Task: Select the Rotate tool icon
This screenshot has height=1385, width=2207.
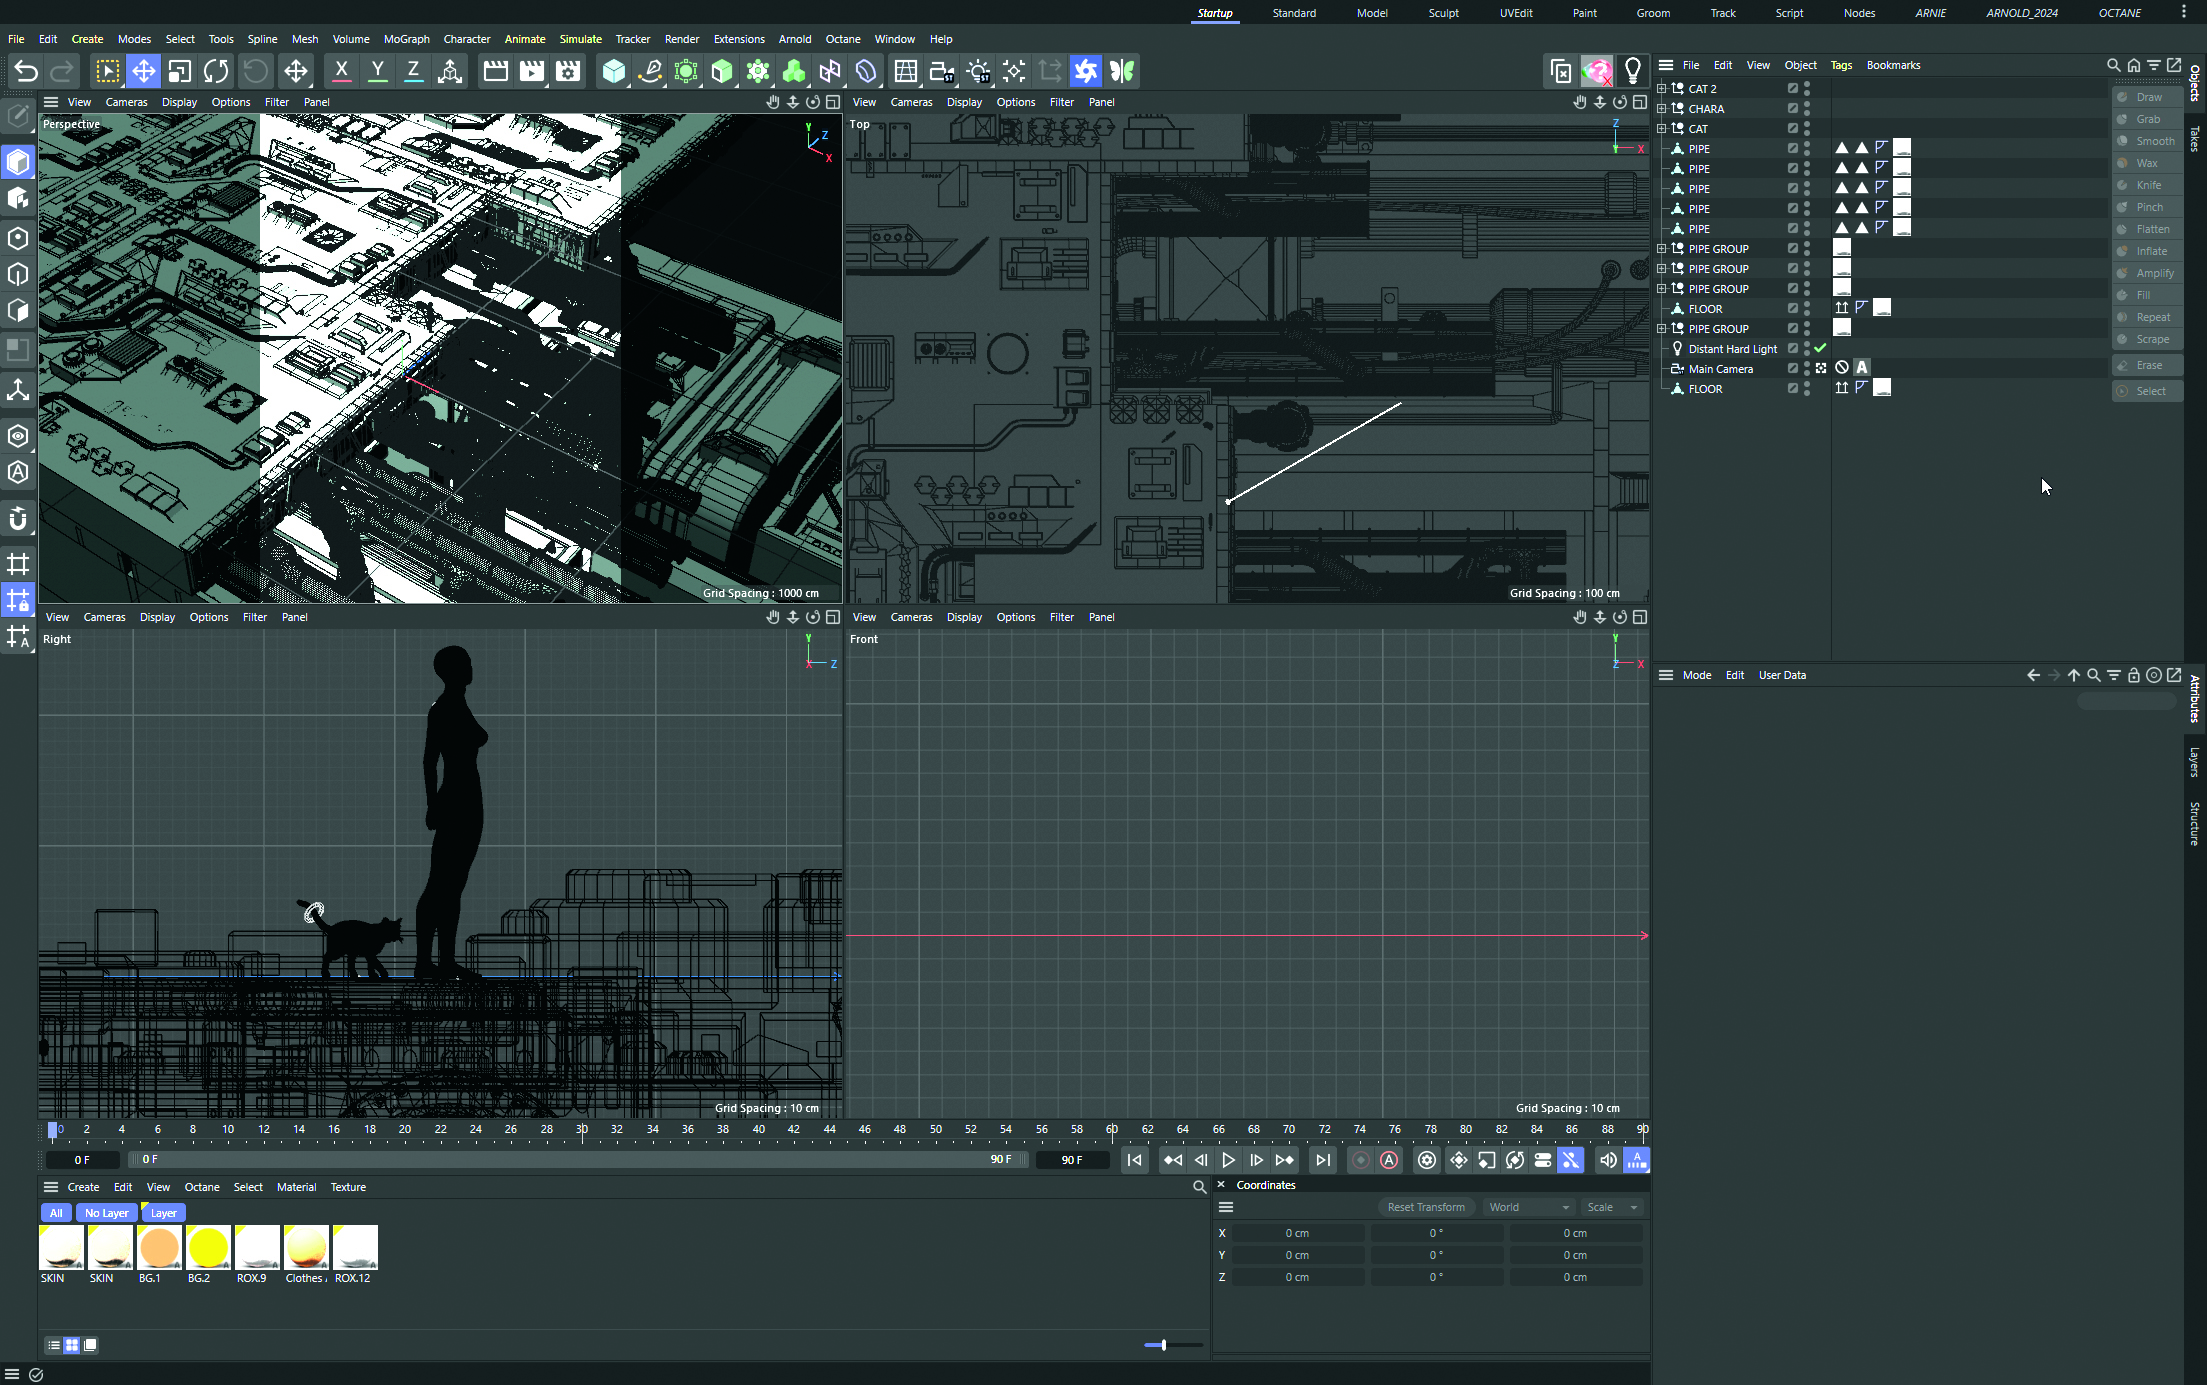Action: pos(216,71)
